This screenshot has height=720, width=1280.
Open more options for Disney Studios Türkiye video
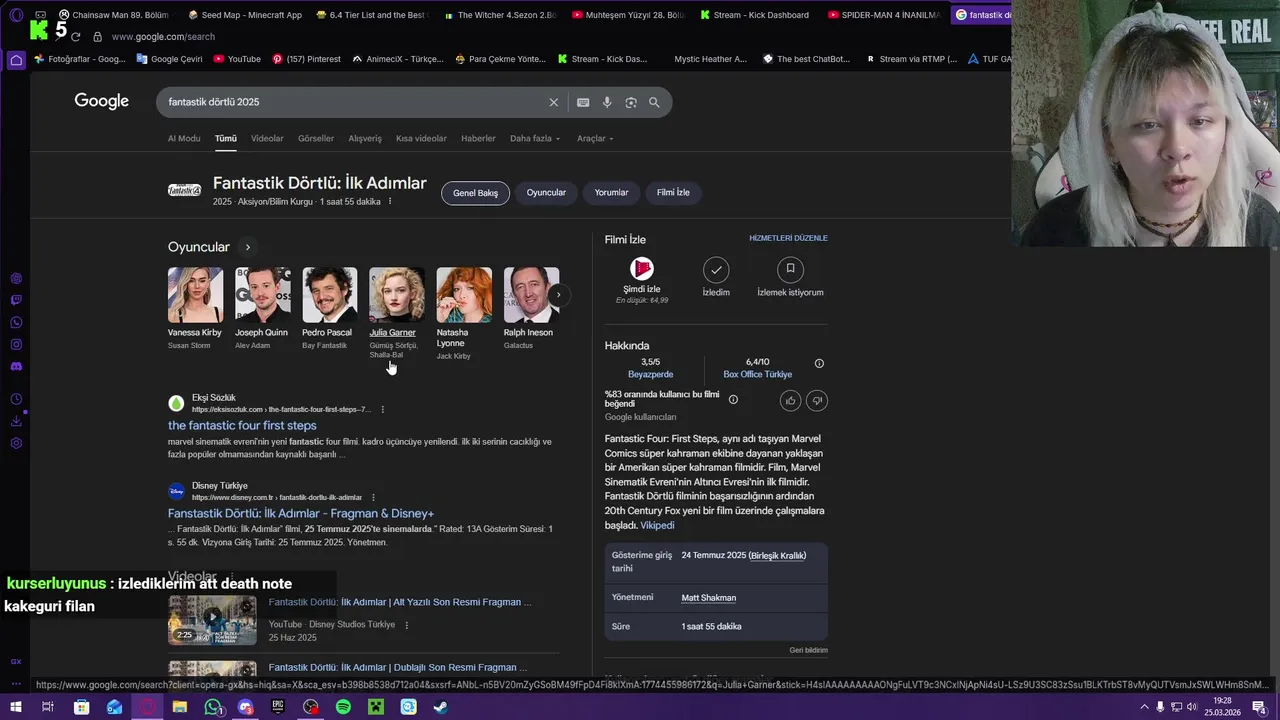pyautogui.click(x=406, y=625)
